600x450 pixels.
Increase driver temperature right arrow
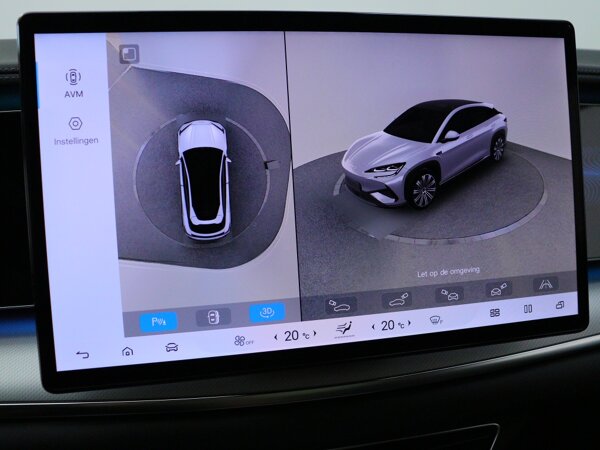[315, 334]
